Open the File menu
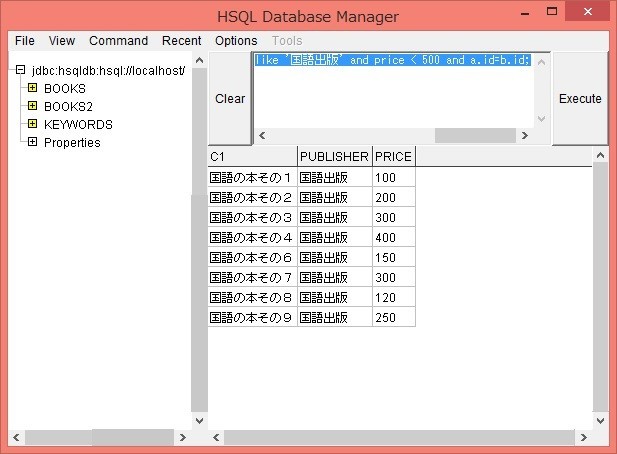The height and width of the screenshot is (454, 617). [25, 41]
